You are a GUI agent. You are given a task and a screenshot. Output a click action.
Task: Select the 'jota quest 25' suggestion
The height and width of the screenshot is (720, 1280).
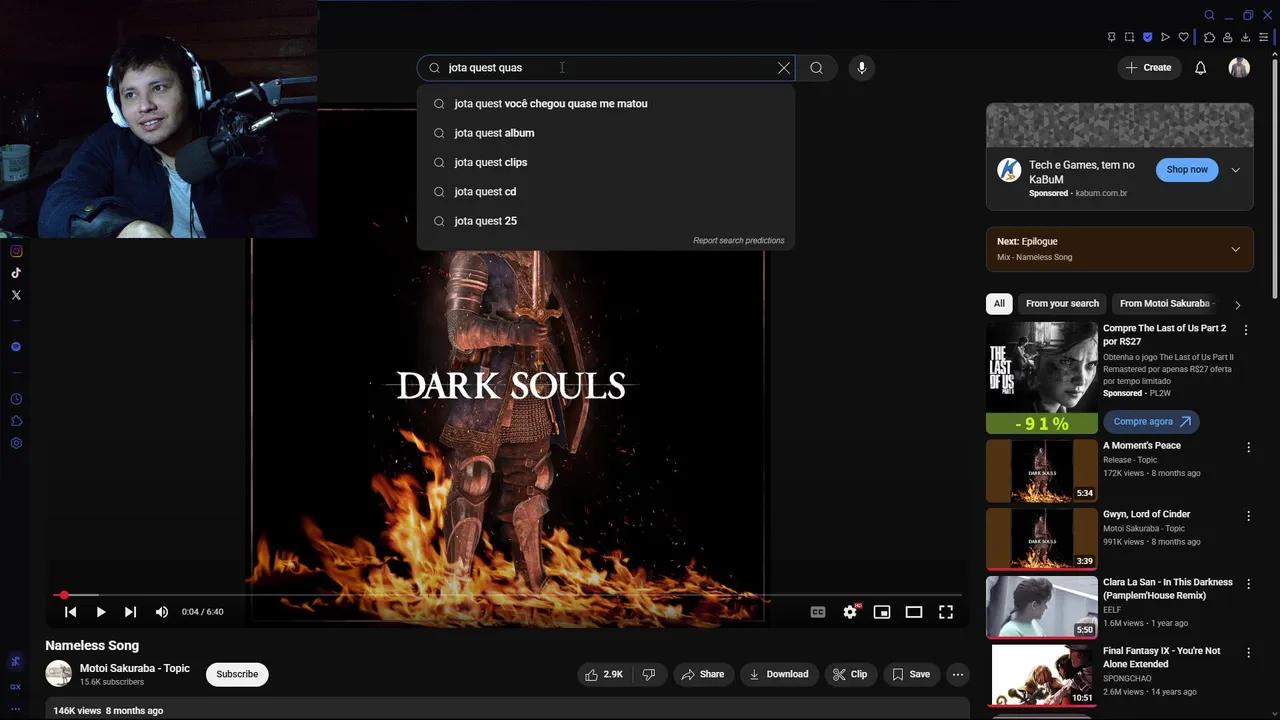[x=606, y=221]
